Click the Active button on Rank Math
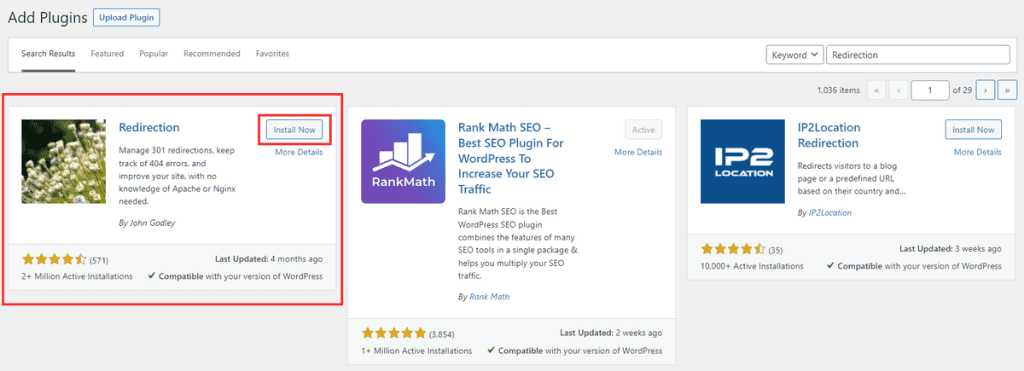1024x371 pixels. coord(643,130)
